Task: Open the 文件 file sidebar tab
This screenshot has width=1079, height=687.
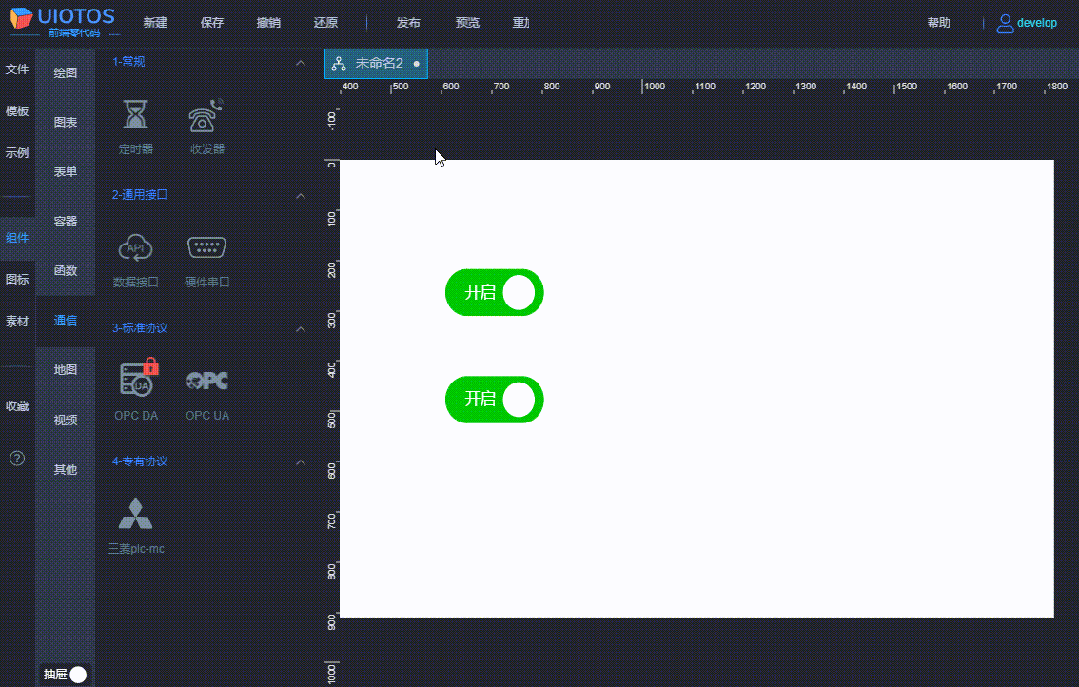Action: (17, 69)
